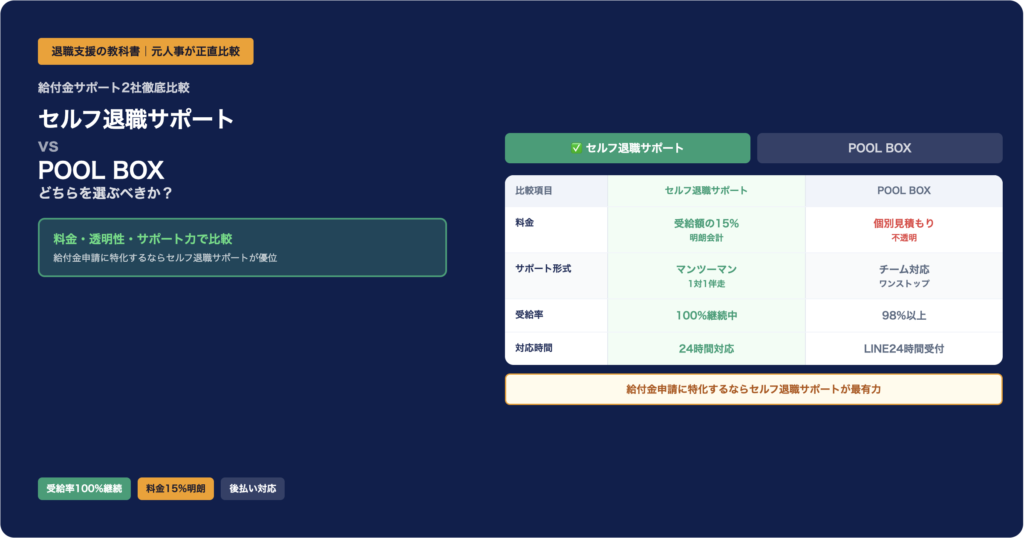1024x538 pixels.
Task: Select the サポート形式 row label
Action: (543, 270)
